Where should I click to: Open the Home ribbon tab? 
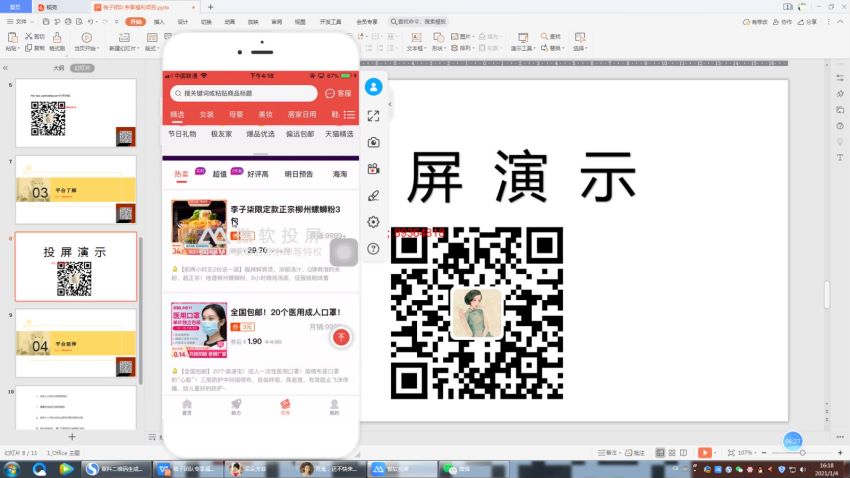click(x=136, y=22)
